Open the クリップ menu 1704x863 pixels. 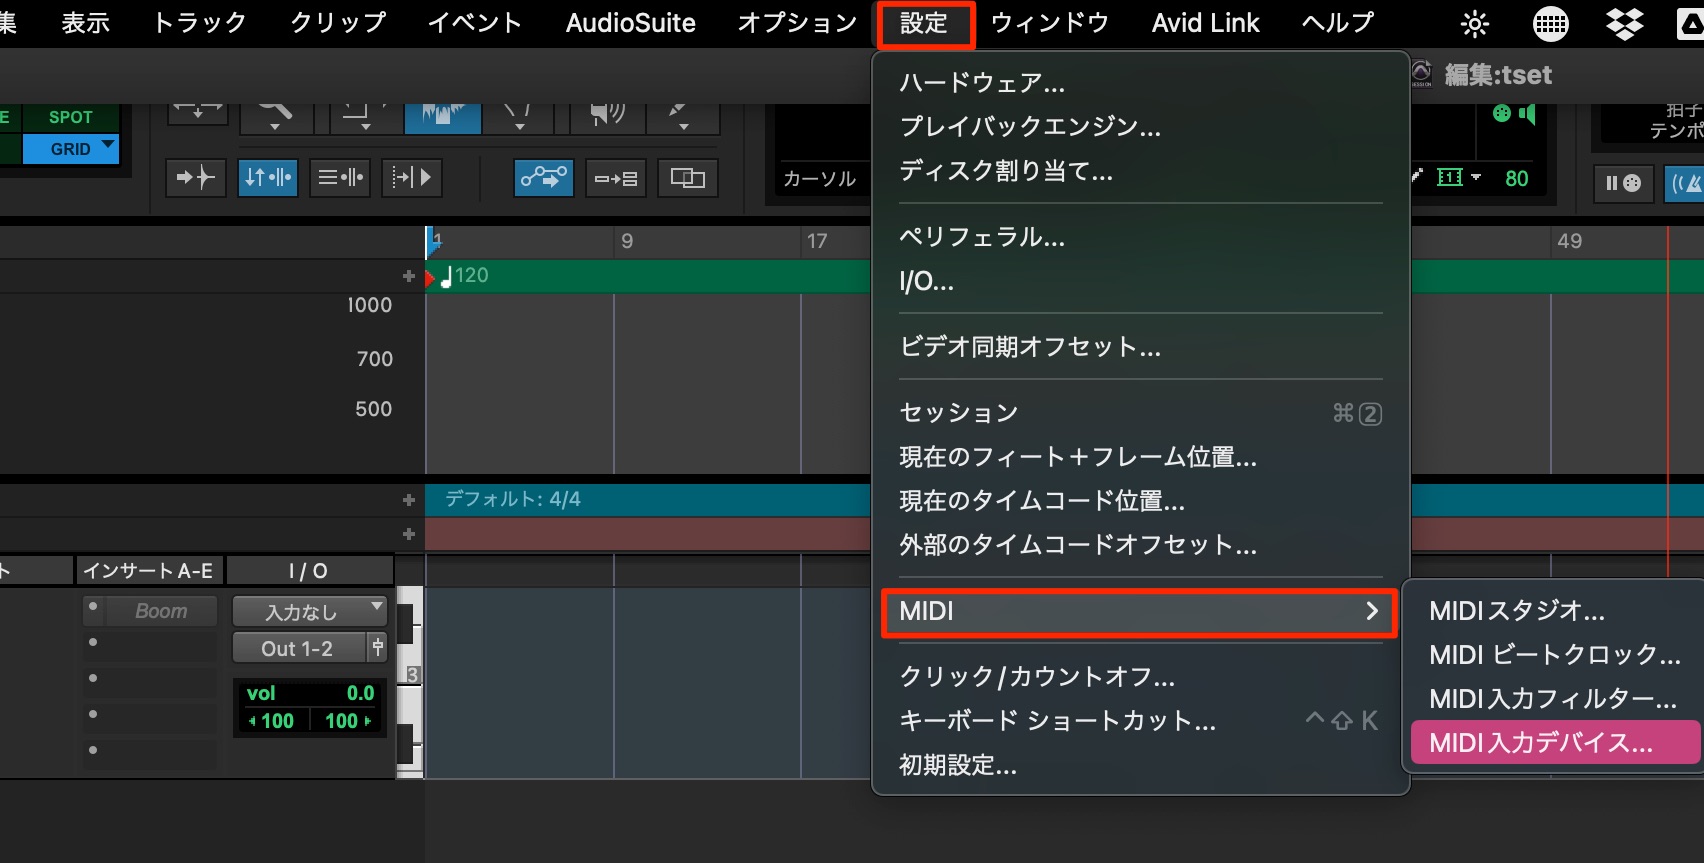pos(338,23)
